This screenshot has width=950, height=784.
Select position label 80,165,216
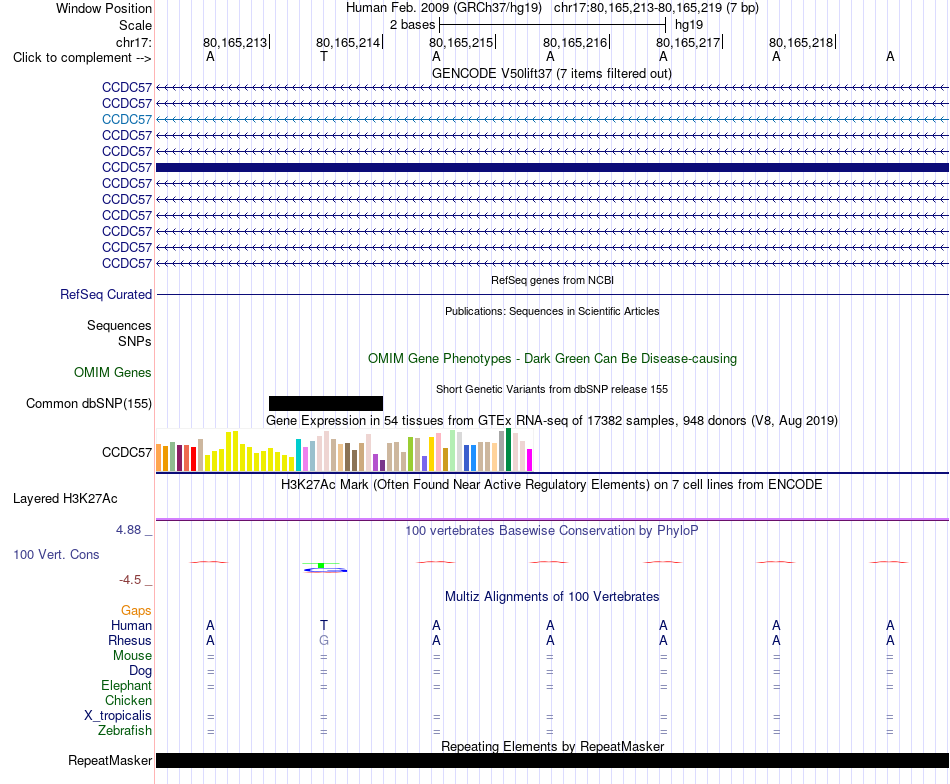point(575,42)
